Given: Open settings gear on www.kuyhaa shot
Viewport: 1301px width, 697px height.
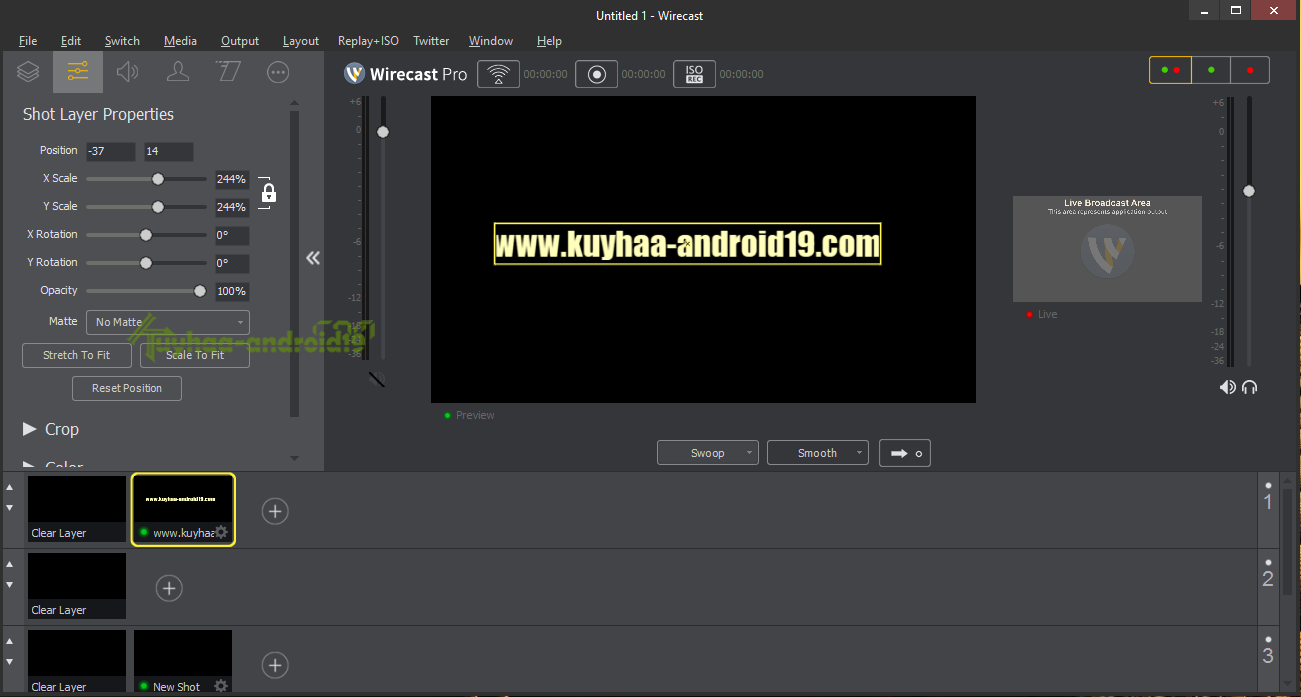Looking at the screenshot, I should click(221, 533).
